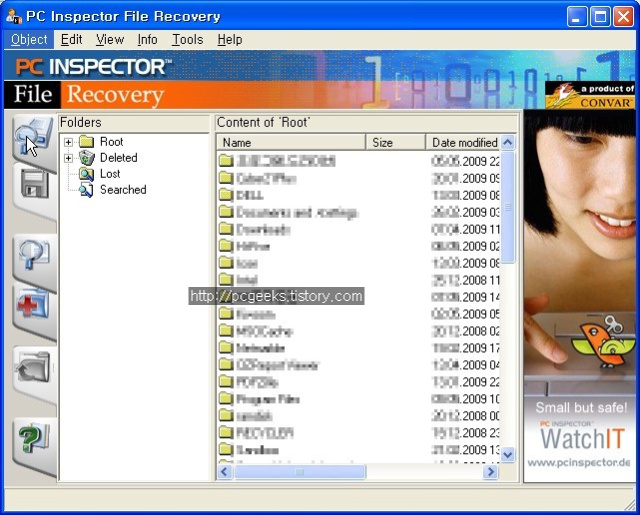This screenshot has height=515, width=640.
Task: Open the View menu
Action: pyautogui.click(x=110, y=40)
